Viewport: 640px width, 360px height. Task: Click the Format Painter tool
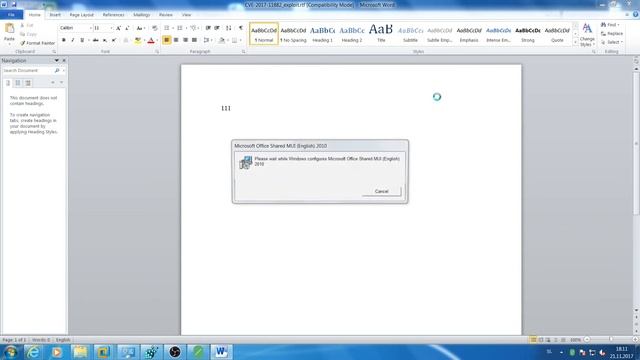pyautogui.click(x=37, y=43)
